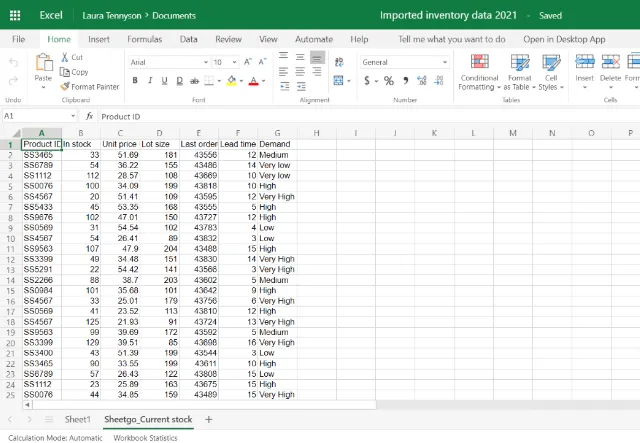Image resolution: width=640 pixels, height=443 pixels.
Task: Click the all-sheets list icon
Action: (49, 419)
